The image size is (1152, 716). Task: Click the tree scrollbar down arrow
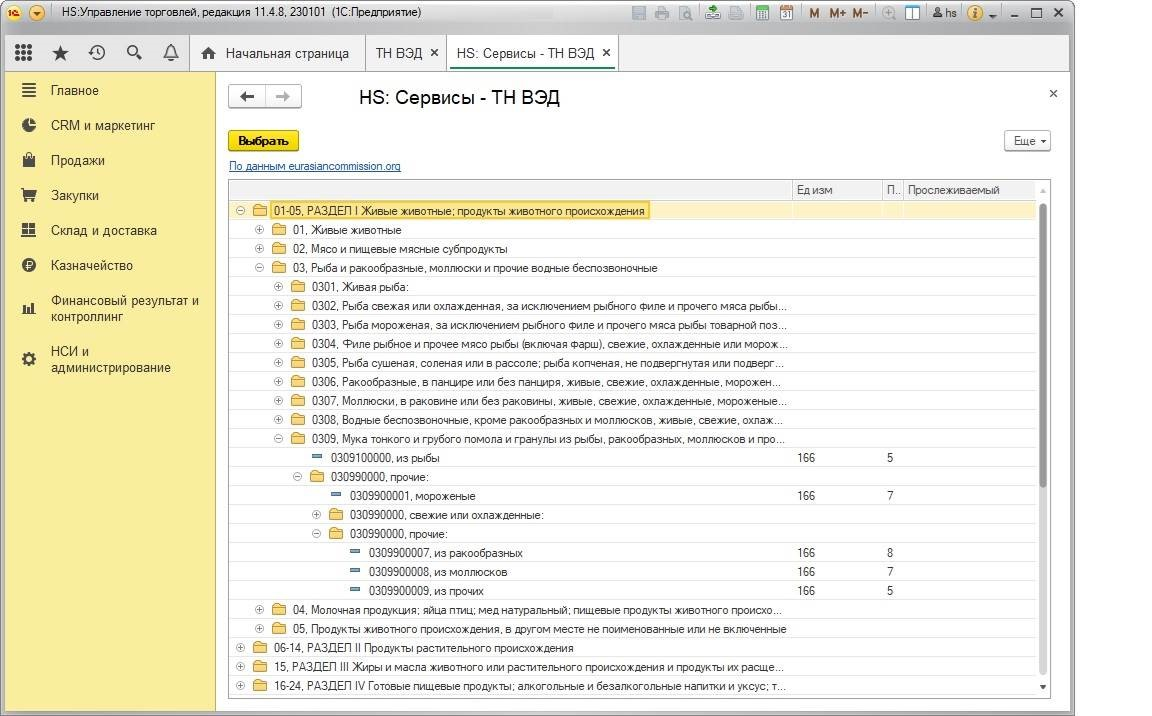click(x=1043, y=687)
